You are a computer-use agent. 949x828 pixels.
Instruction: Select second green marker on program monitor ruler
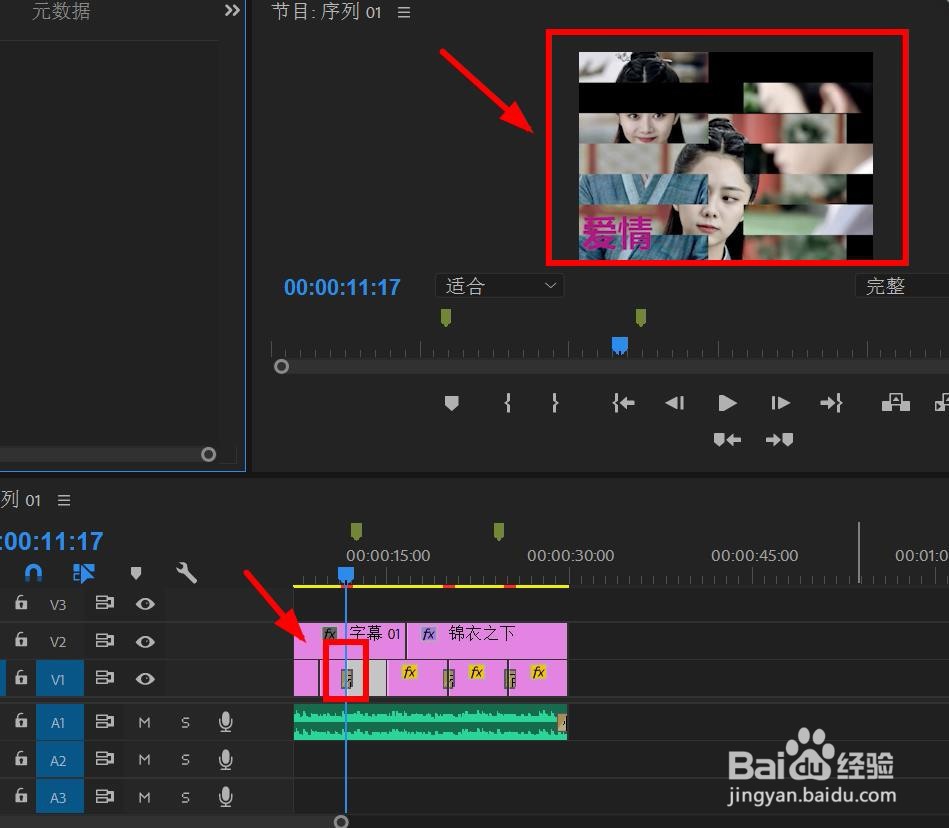(x=641, y=317)
